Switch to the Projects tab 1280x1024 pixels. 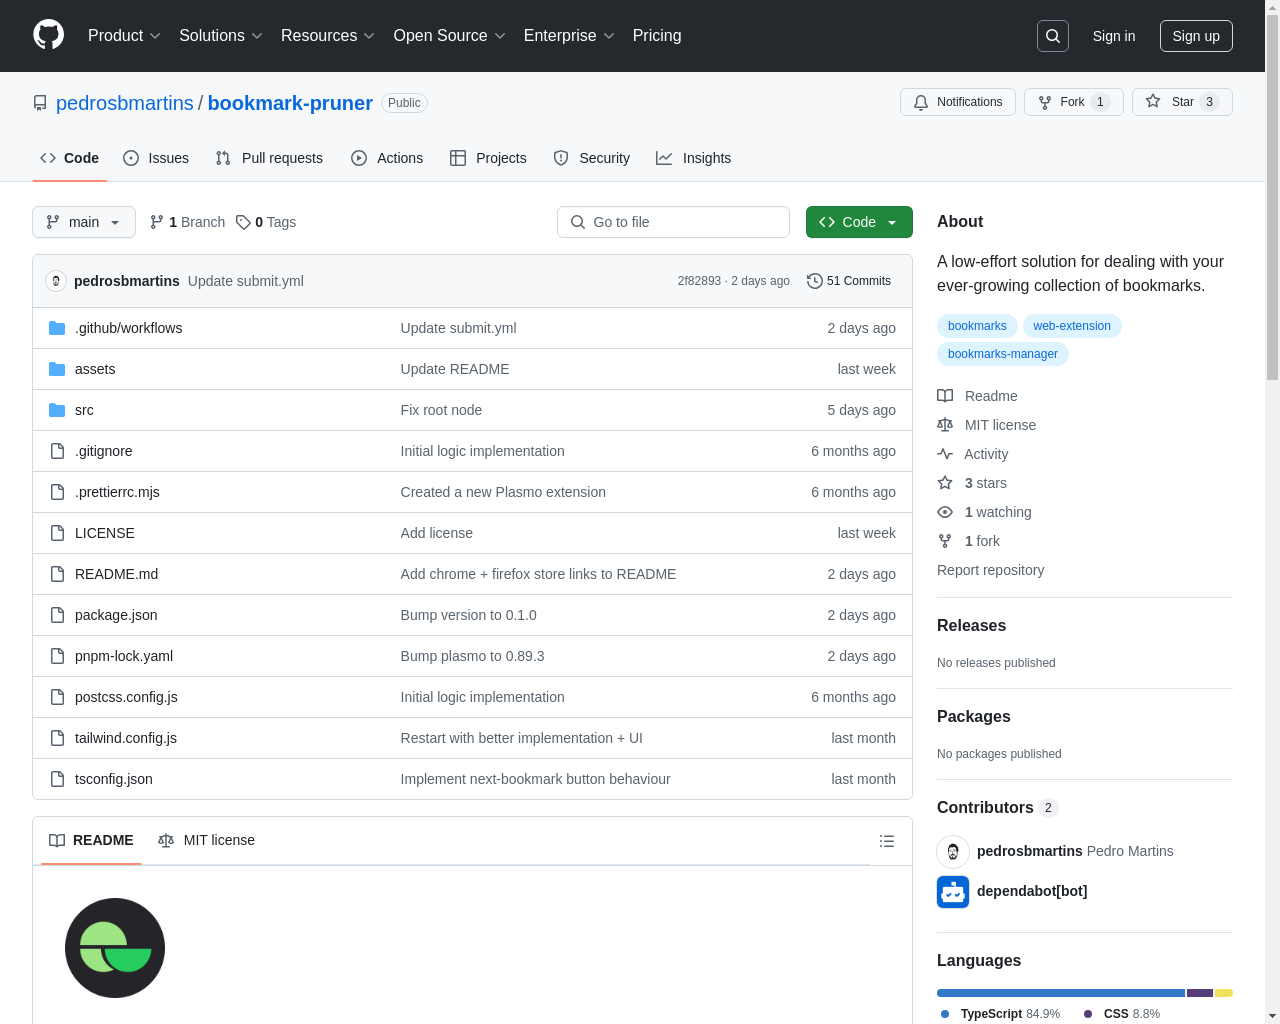coord(488,158)
